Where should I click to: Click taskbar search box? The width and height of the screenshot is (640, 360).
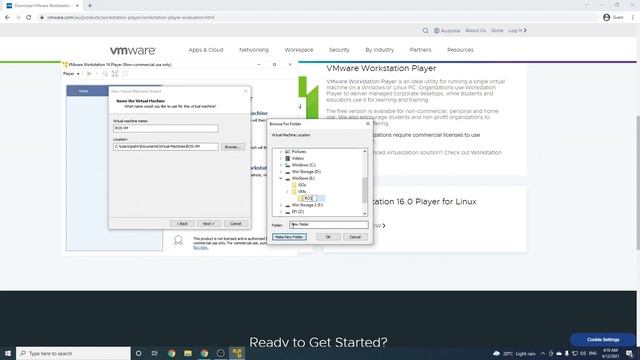point(73,353)
